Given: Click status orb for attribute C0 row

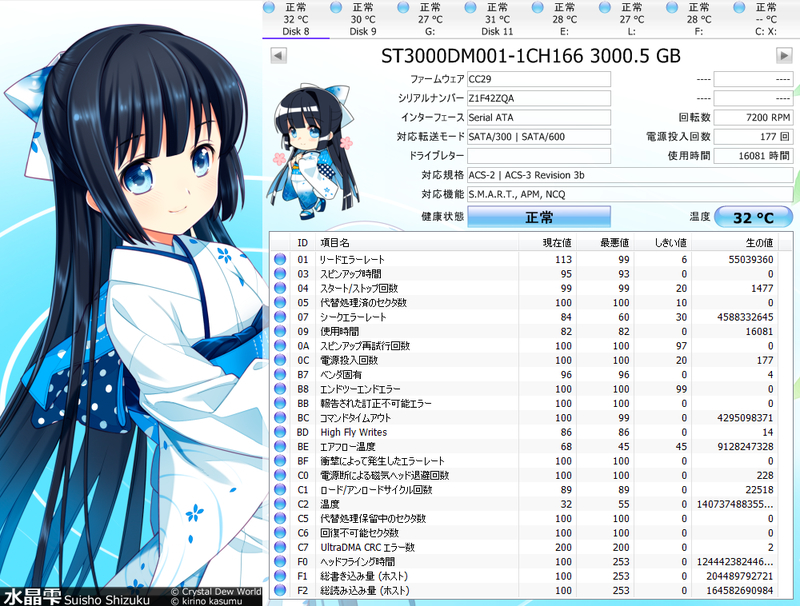Looking at the screenshot, I should point(280,475).
